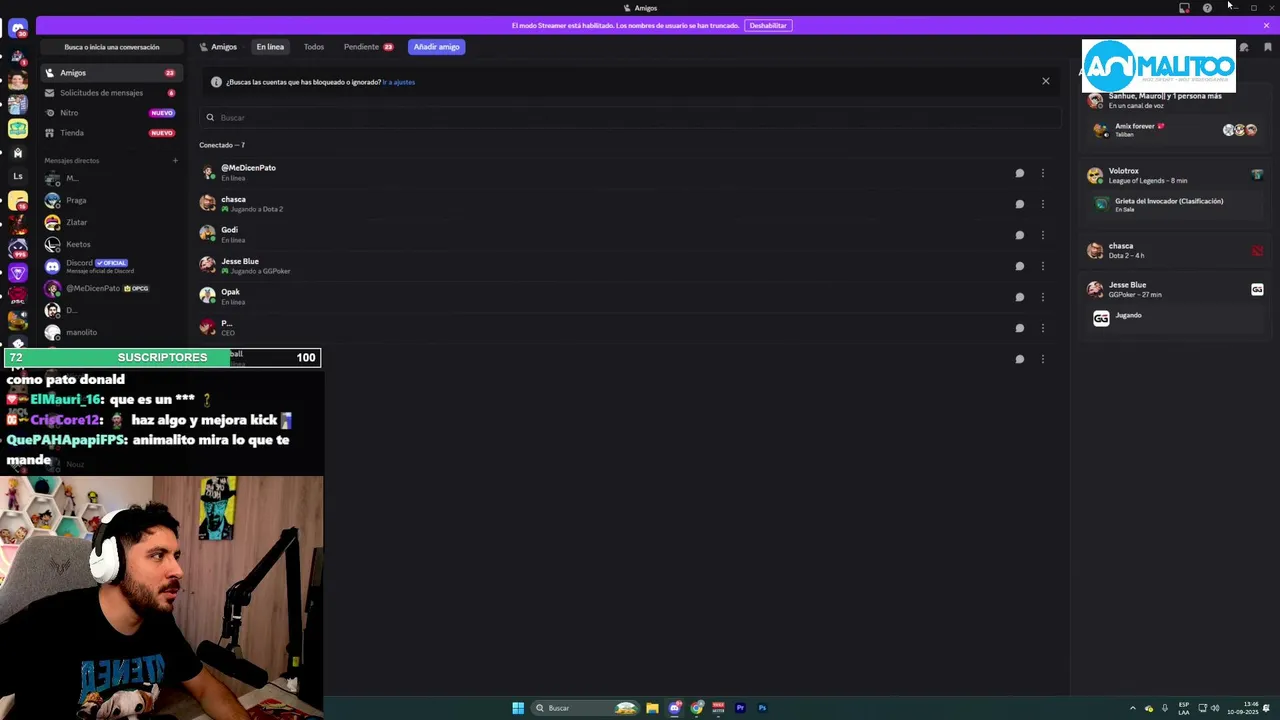Click the Añadir amigo button
Viewport: 1280px width, 720px height.
437,47
